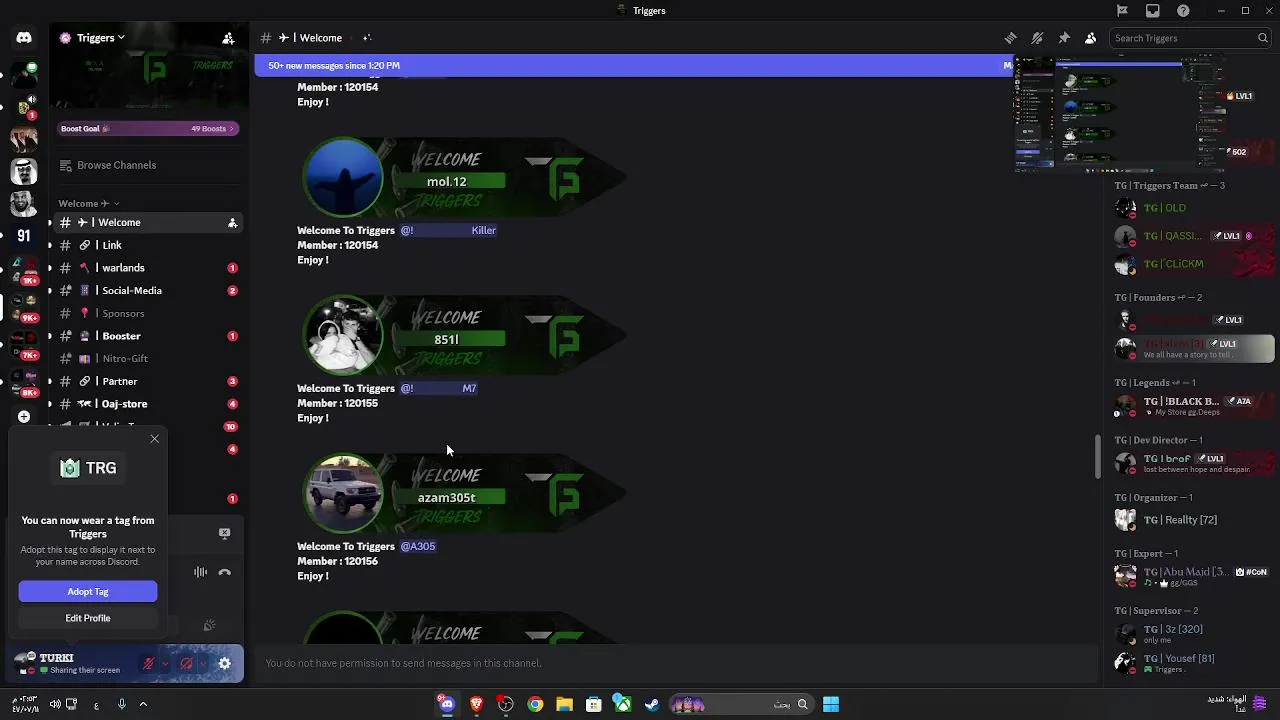Collapse the Welcome channel category
Screen dimensions: 1280x720
pos(88,203)
